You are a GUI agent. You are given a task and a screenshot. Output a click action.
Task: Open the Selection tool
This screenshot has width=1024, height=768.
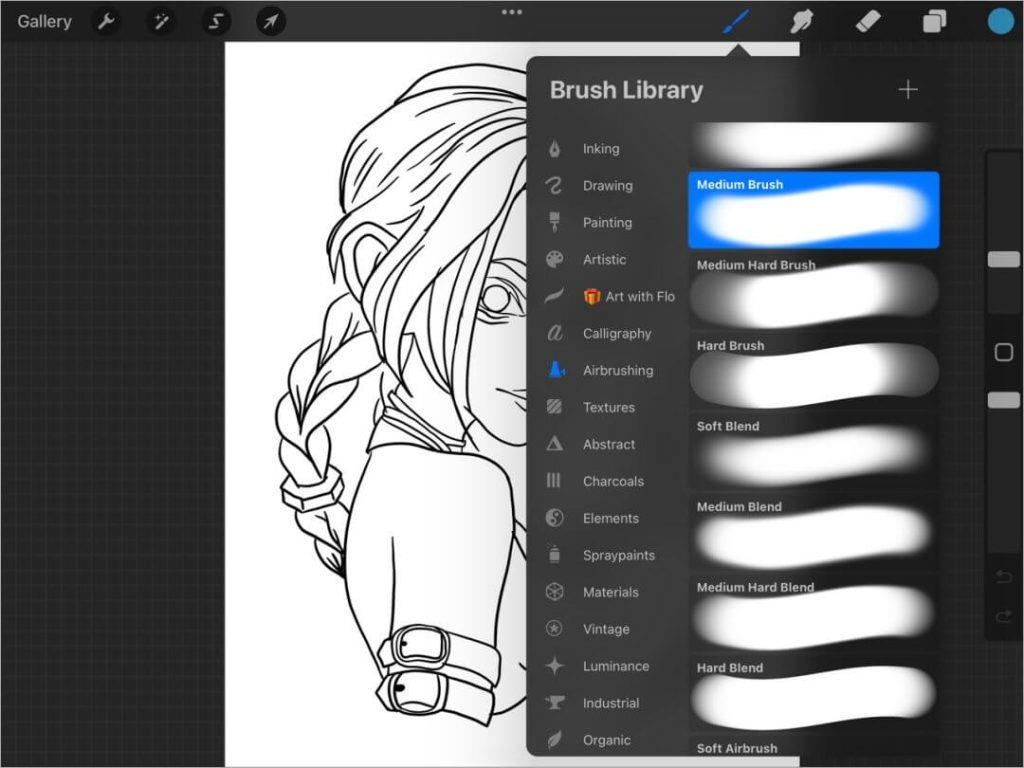click(x=216, y=22)
